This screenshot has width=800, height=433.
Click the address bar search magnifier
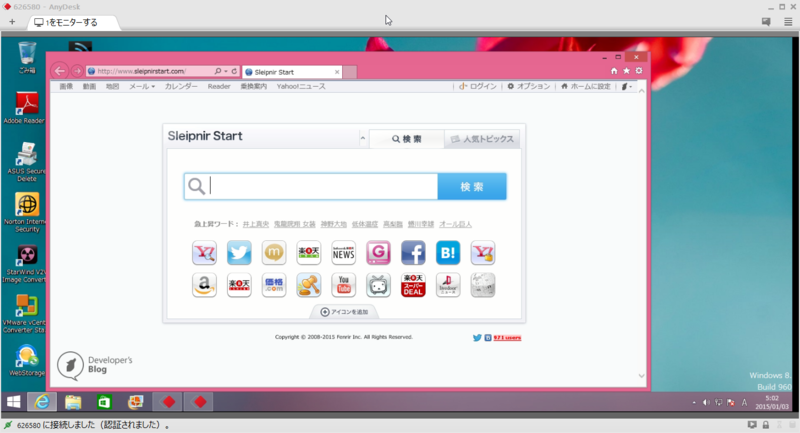218,71
